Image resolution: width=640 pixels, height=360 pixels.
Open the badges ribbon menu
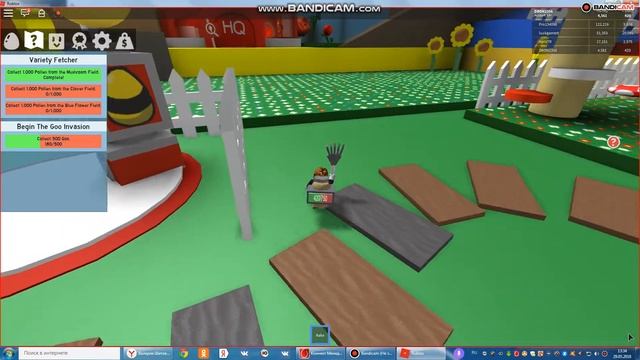79,41
